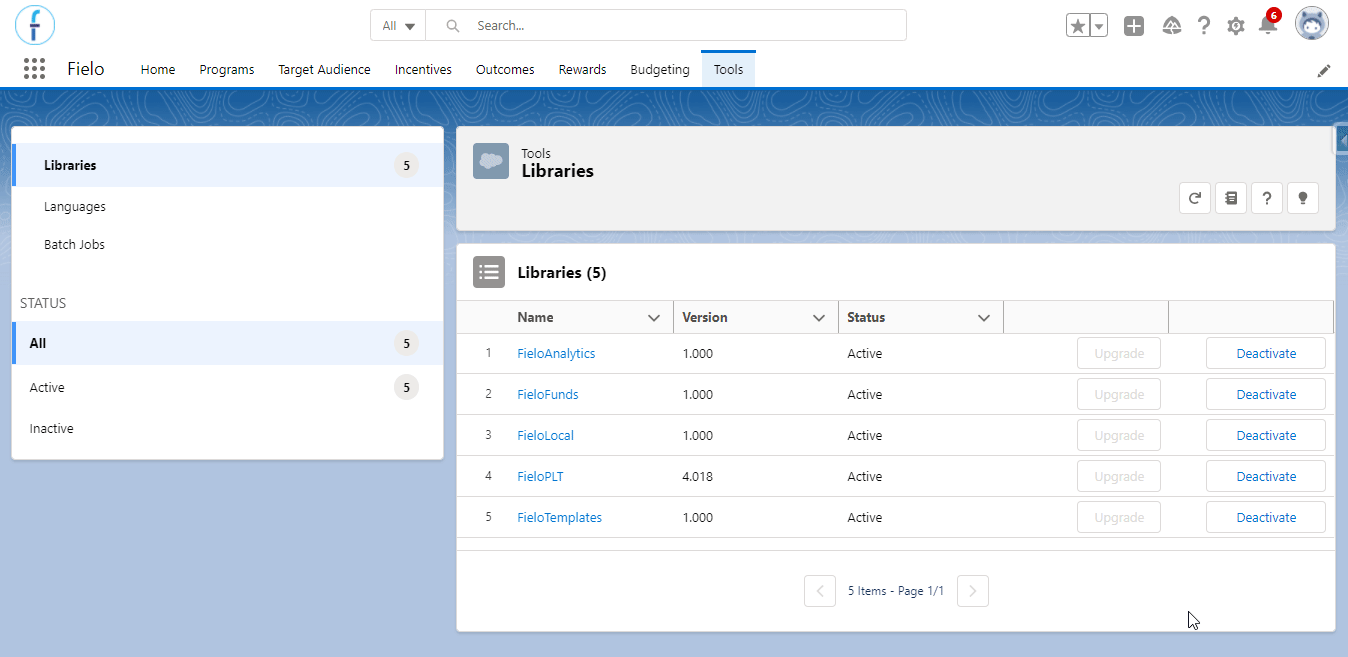Switch to the Outcomes tab
Image resolution: width=1348 pixels, height=657 pixels.
coord(505,70)
